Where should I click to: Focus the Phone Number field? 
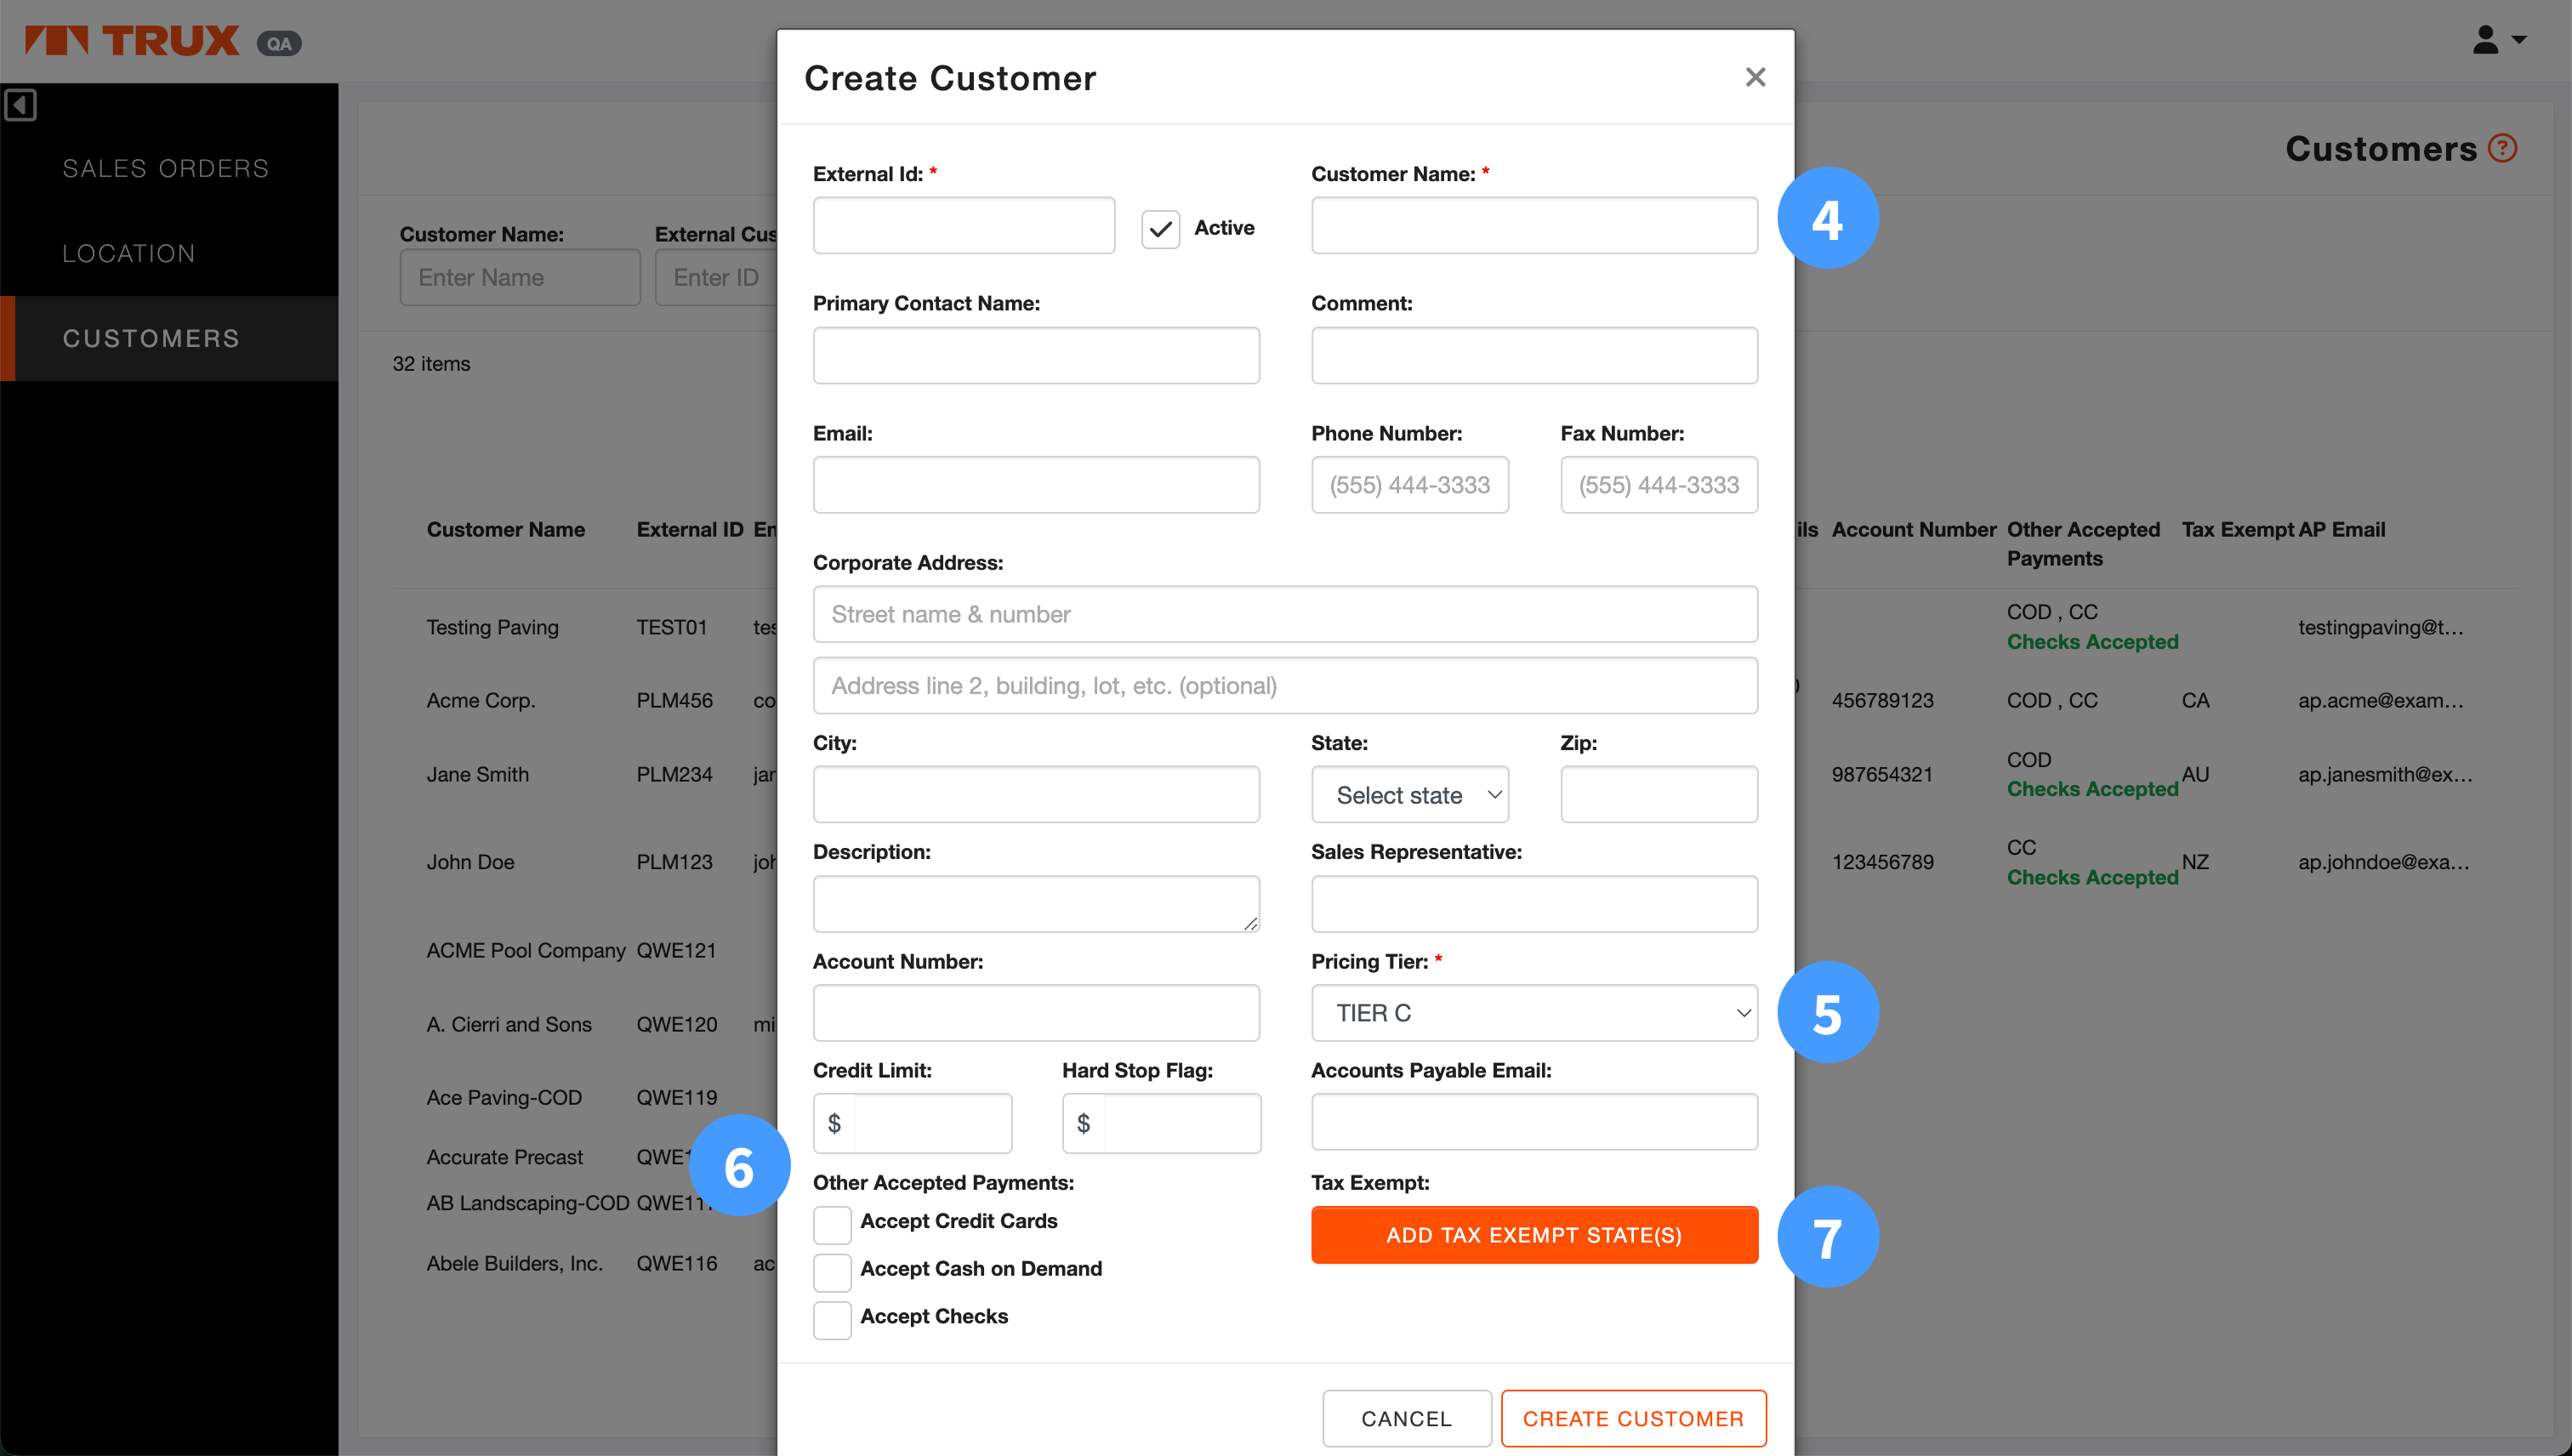point(1410,485)
